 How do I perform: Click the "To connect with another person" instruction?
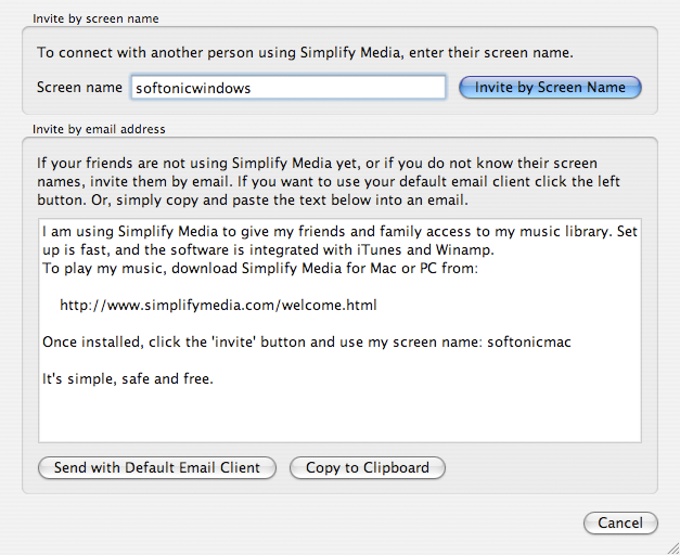[x=305, y=51]
